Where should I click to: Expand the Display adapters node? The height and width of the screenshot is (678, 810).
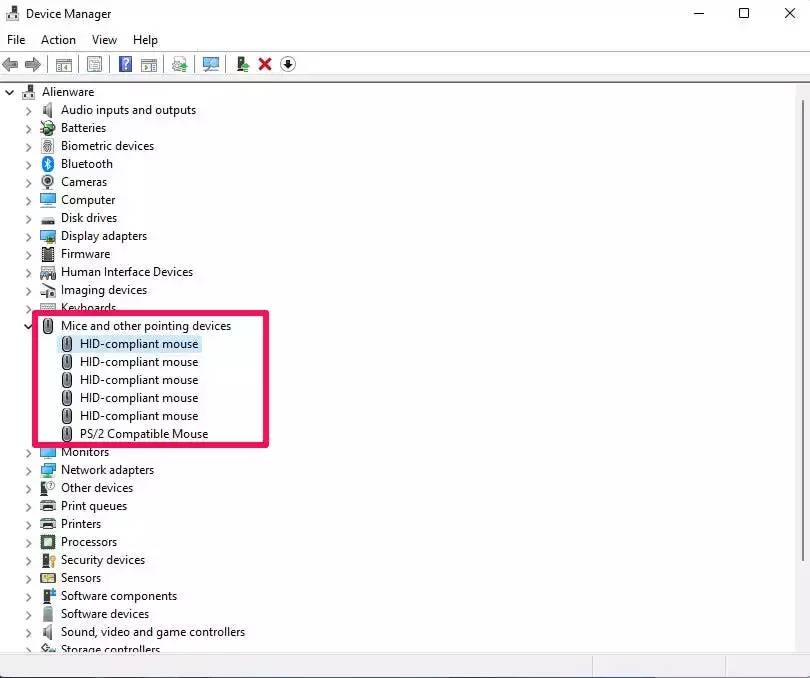[28, 236]
